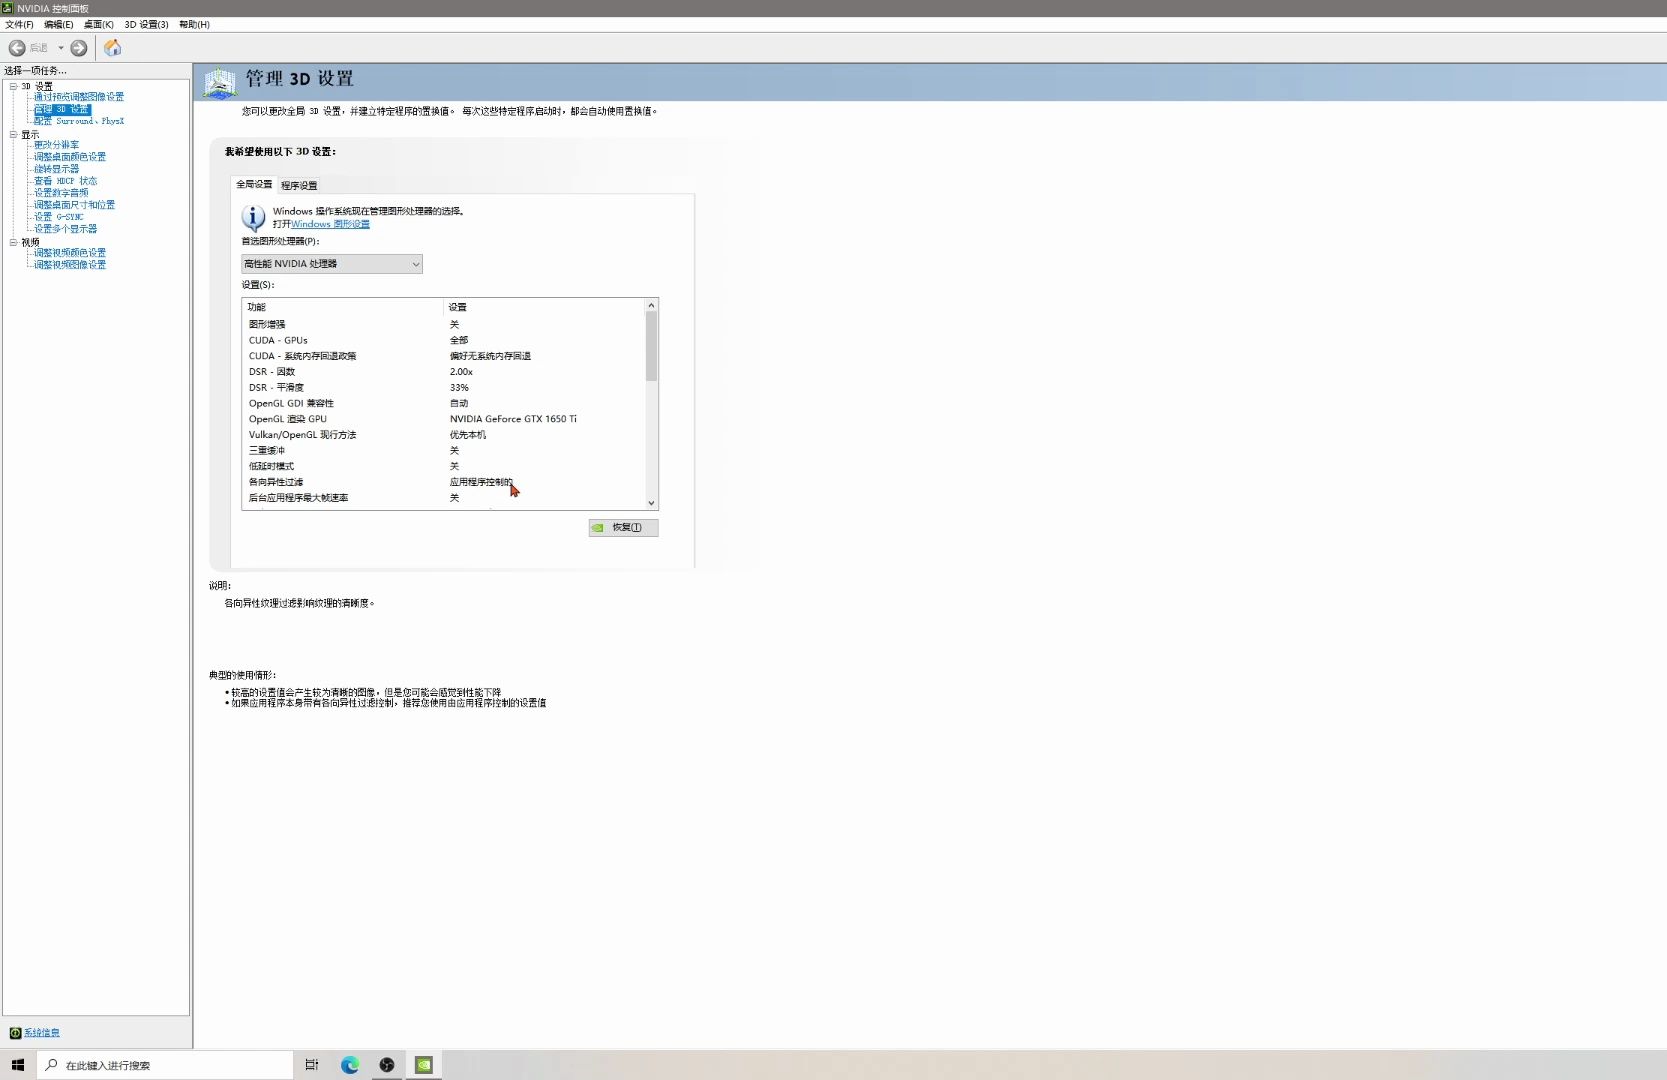1667x1080 pixels.
Task: Collapse the 显示 tree node
Action: (x=13, y=134)
